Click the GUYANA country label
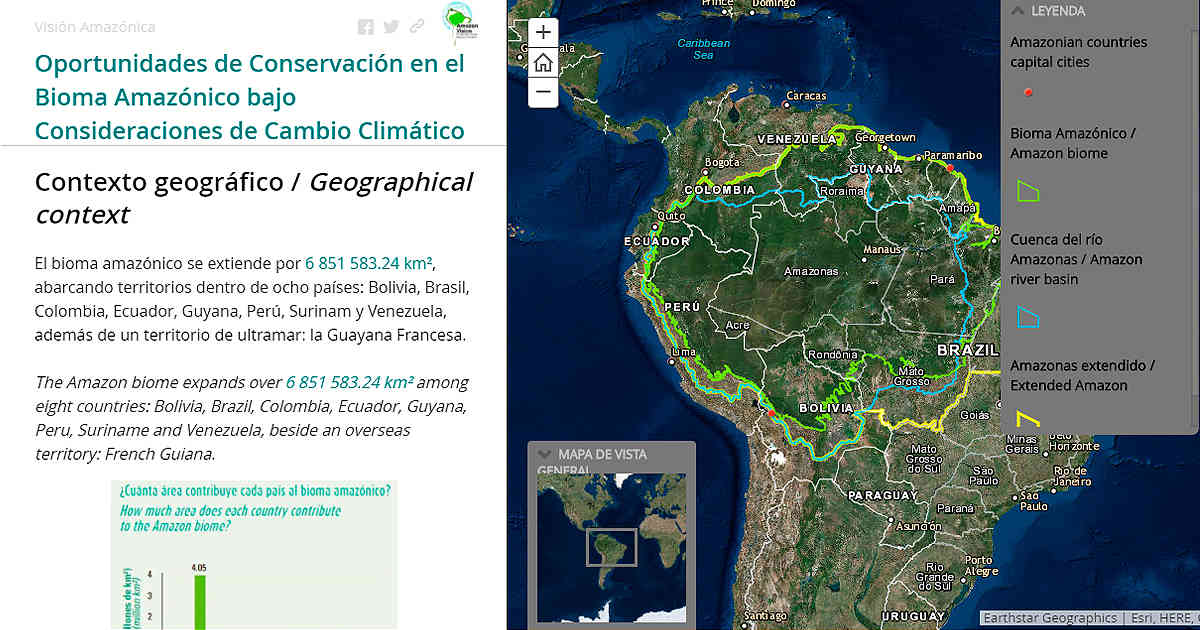 click(x=876, y=169)
